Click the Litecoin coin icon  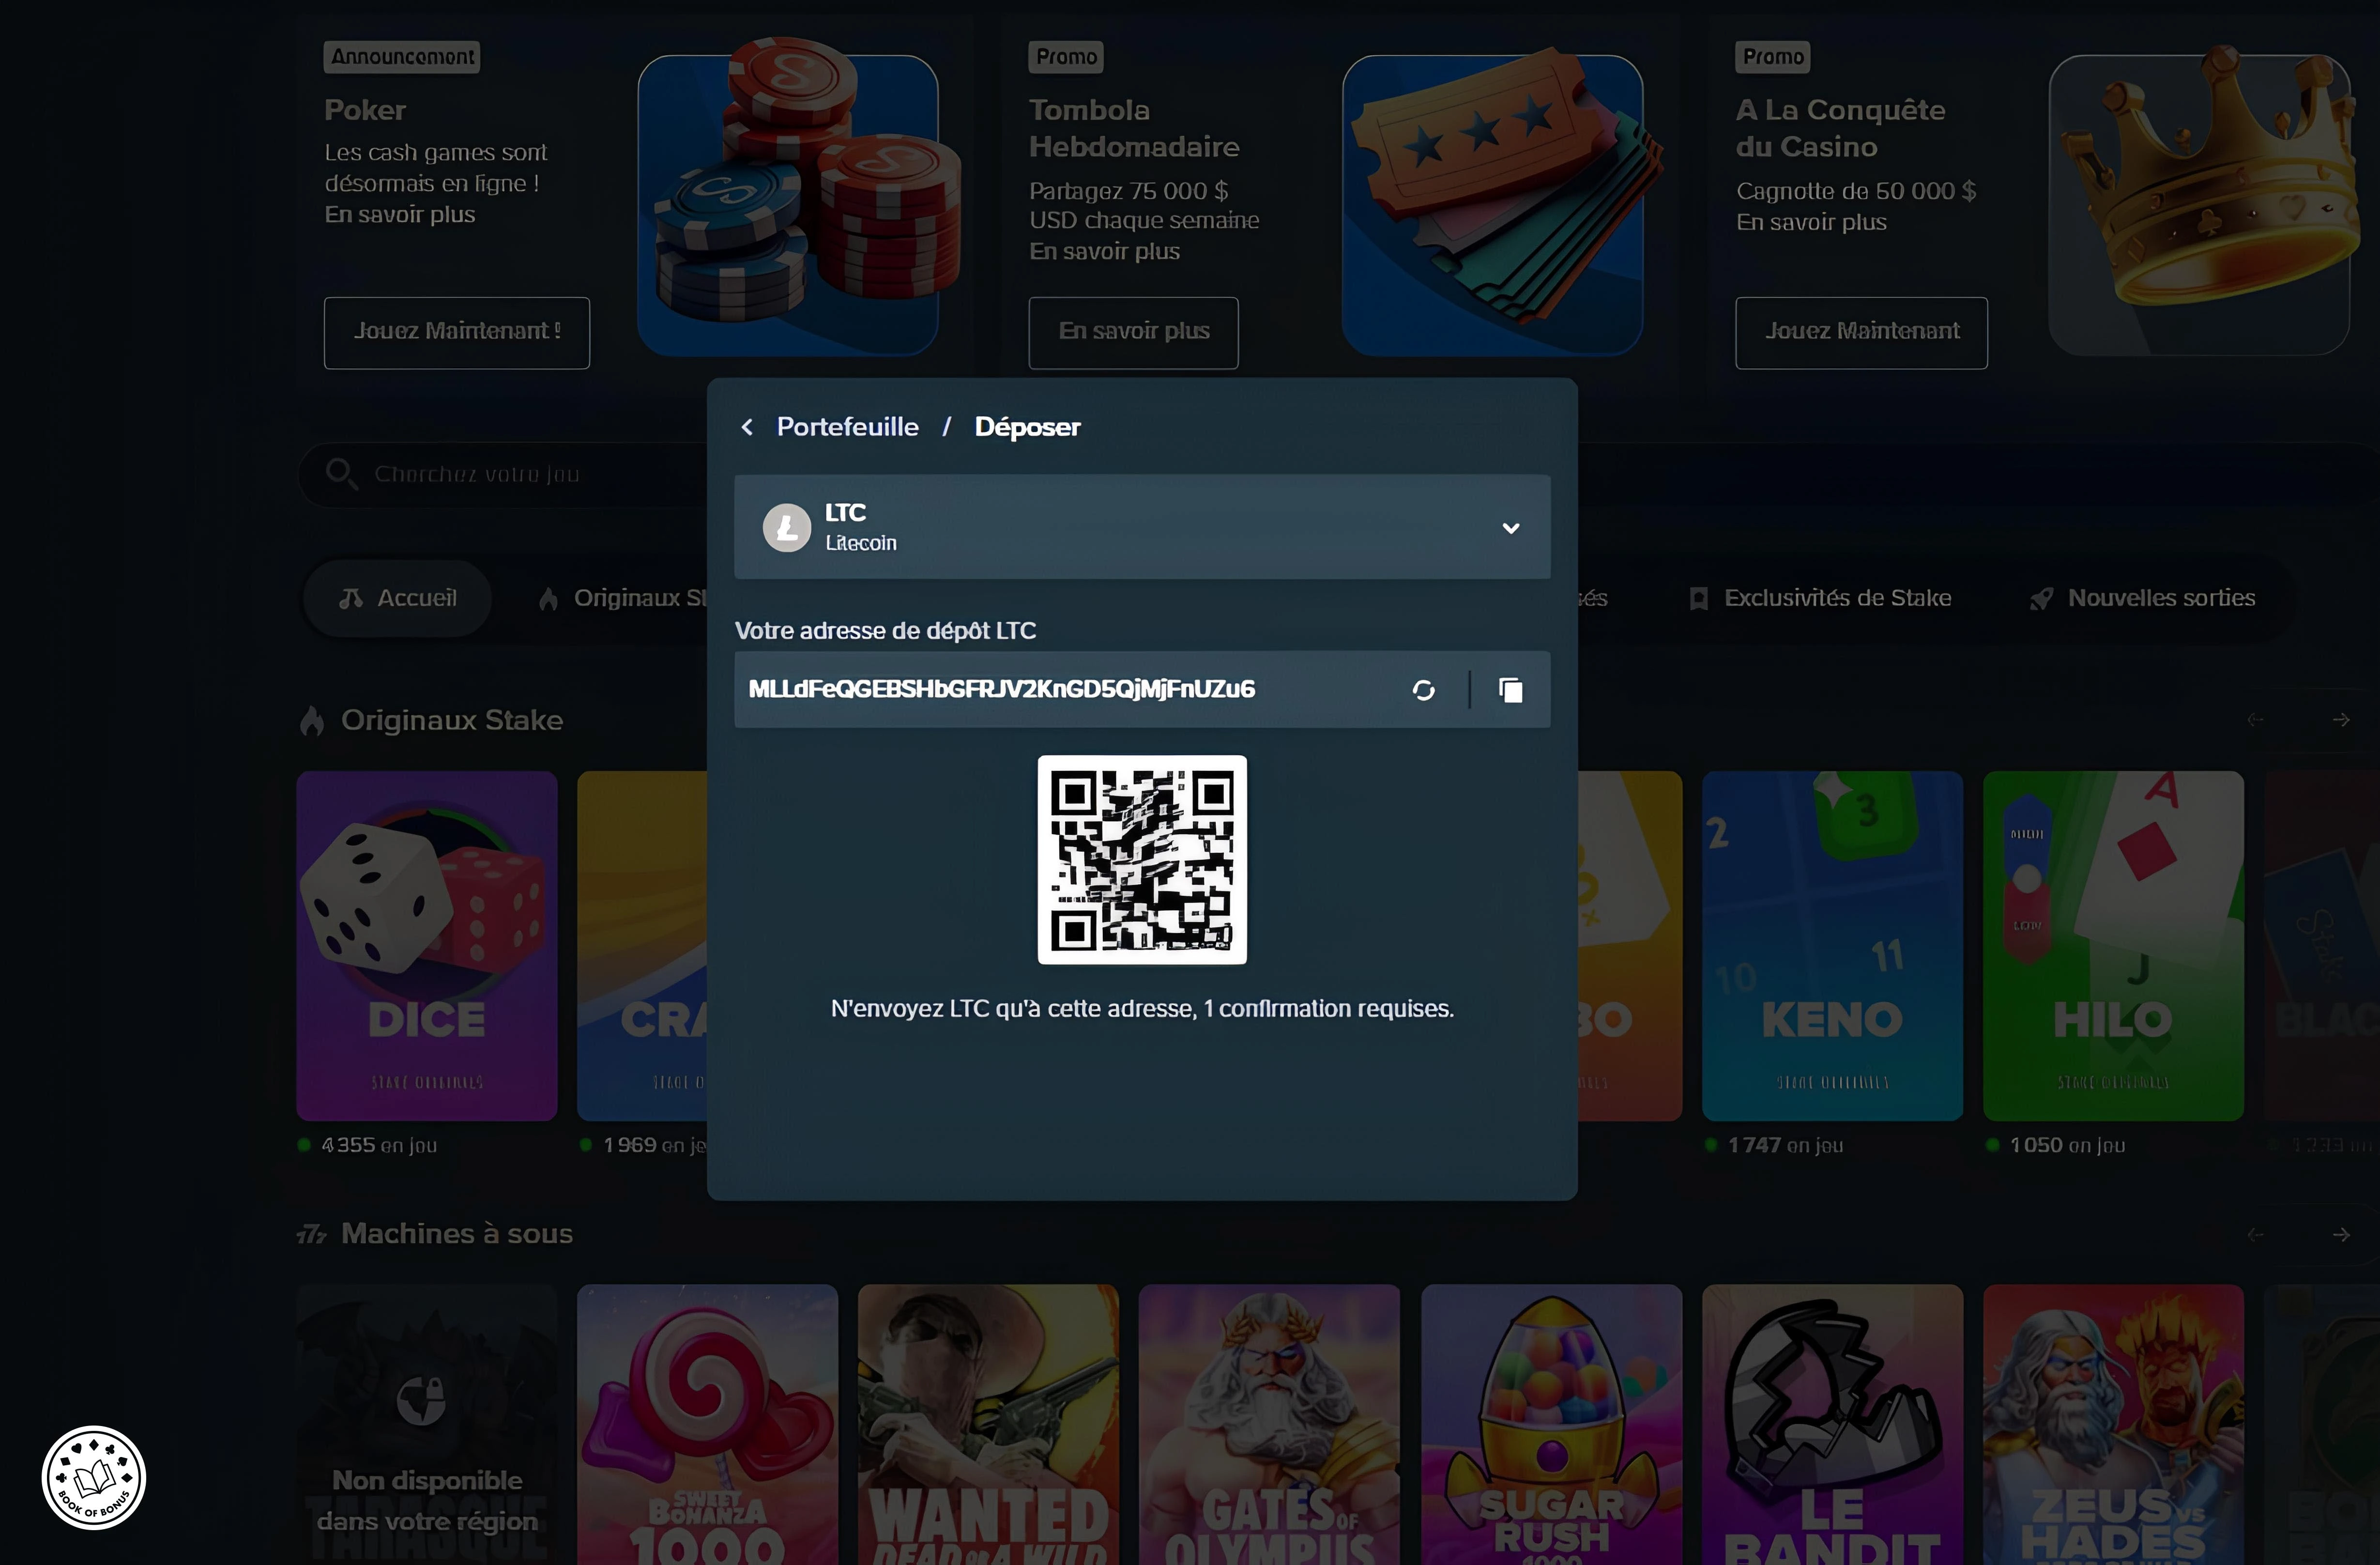coord(787,527)
